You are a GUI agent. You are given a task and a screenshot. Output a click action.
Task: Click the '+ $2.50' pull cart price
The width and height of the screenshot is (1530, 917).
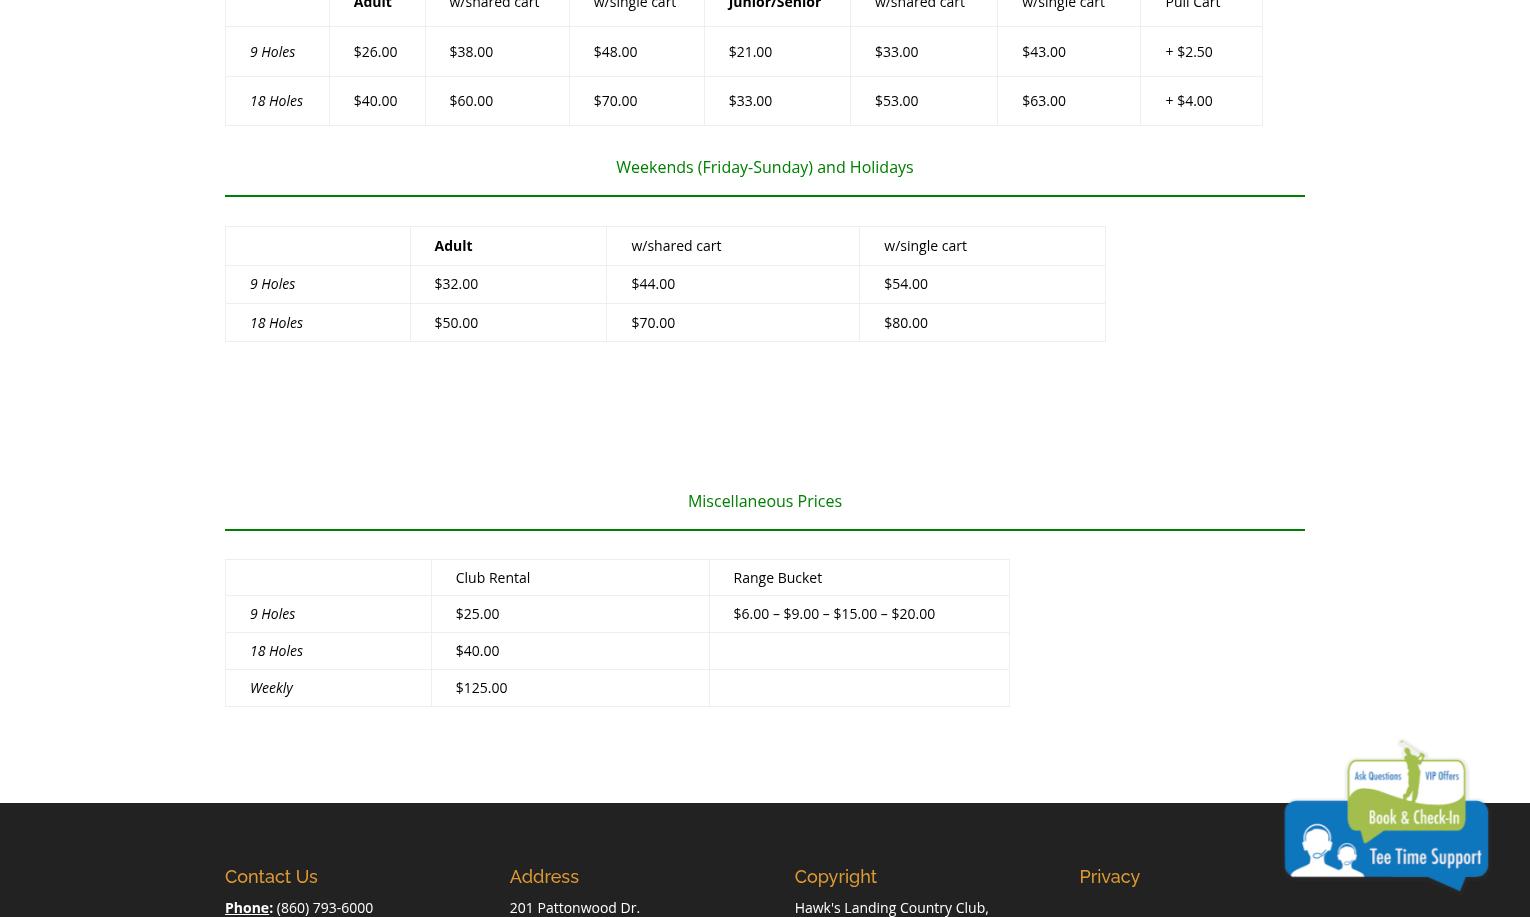click(x=1188, y=51)
